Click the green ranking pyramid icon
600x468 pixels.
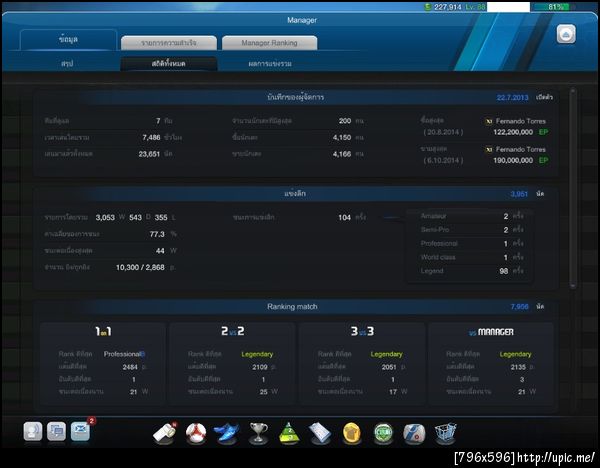point(289,433)
